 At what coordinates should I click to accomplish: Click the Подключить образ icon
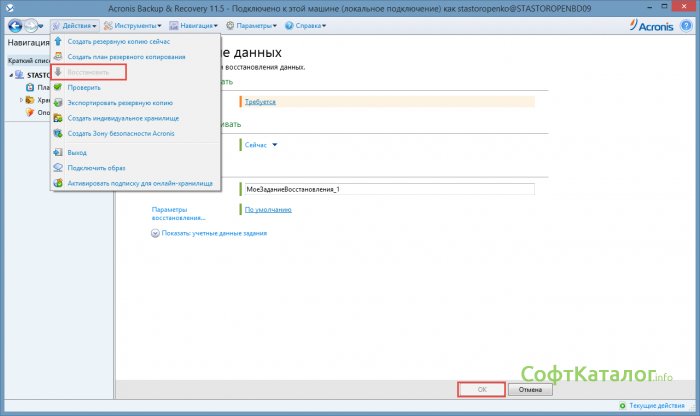tap(58, 168)
